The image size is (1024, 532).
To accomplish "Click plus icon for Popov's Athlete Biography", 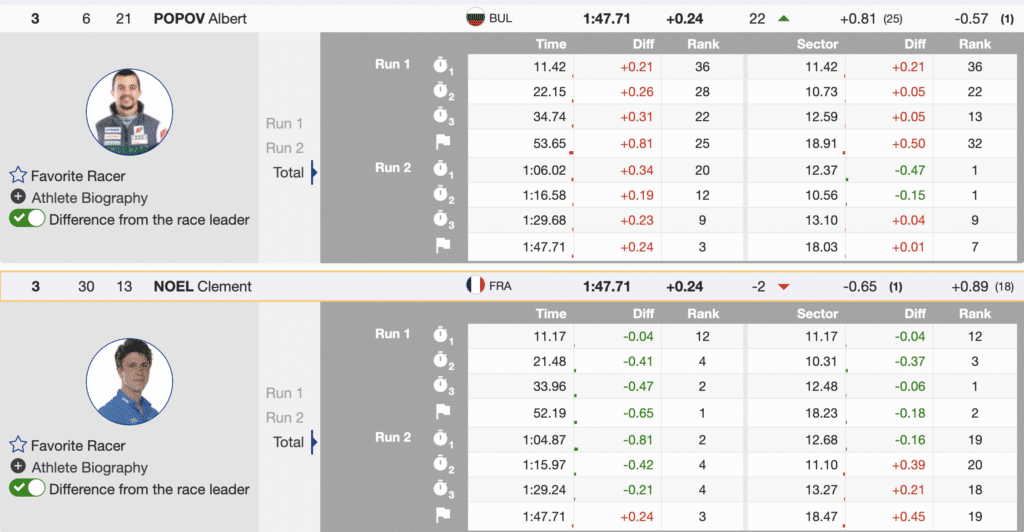I will 18,197.
